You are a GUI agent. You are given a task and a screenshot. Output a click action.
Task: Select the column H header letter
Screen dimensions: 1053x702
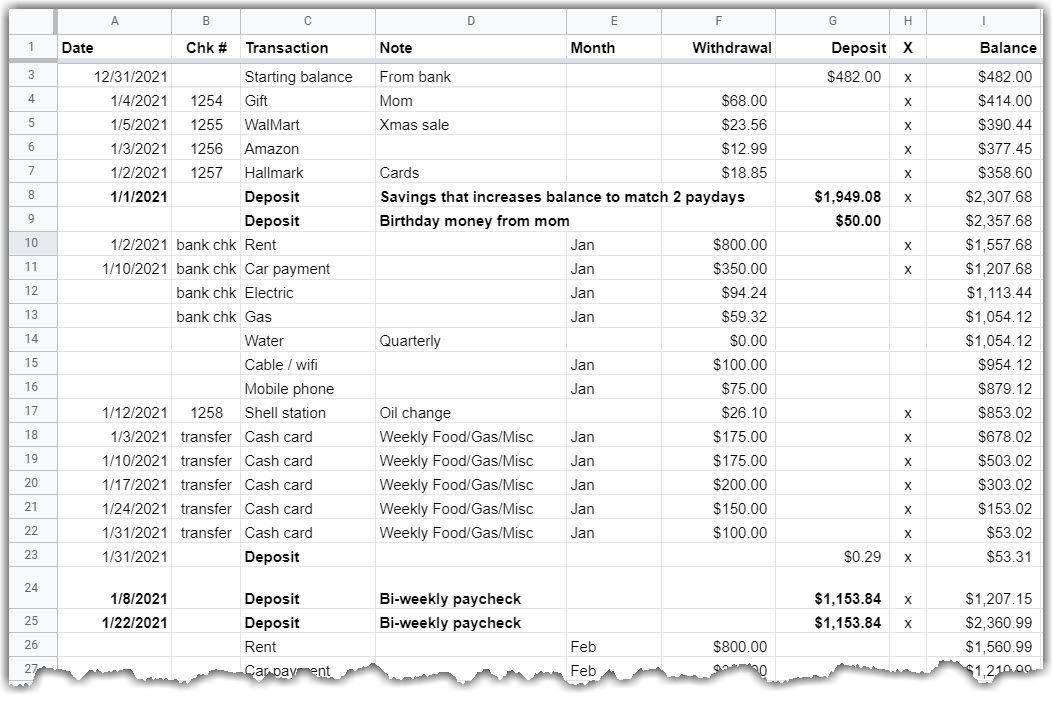pos(907,21)
